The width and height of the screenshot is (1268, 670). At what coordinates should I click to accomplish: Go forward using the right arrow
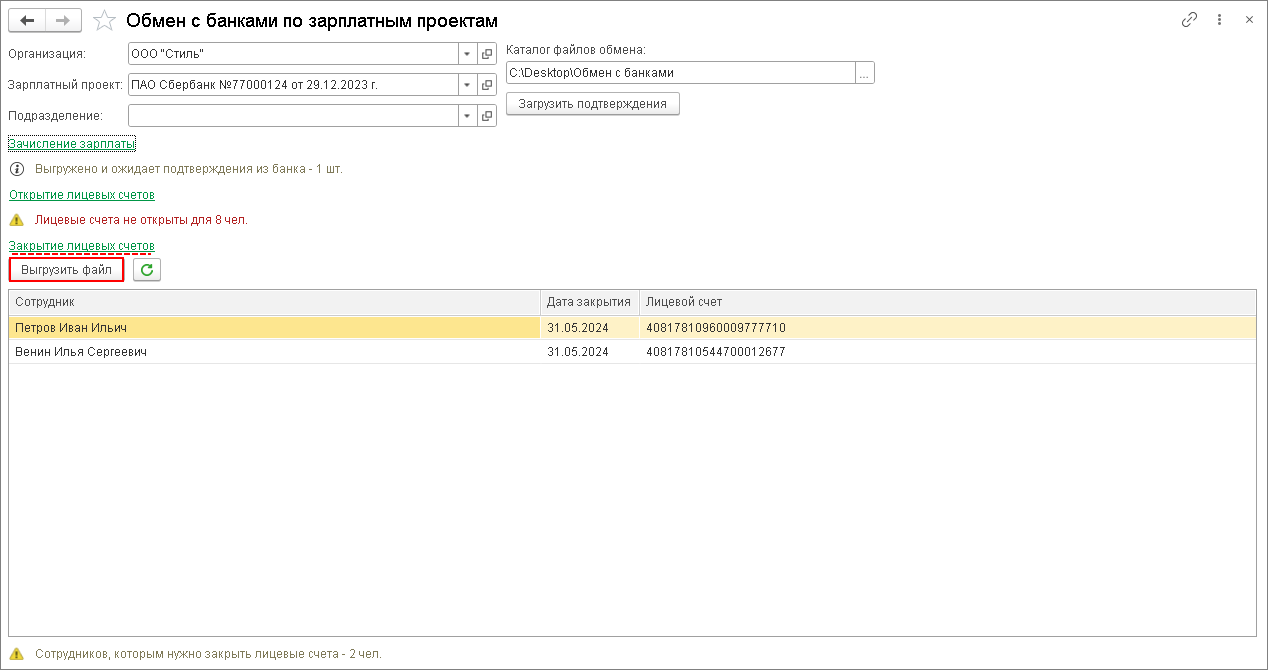(x=62, y=20)
